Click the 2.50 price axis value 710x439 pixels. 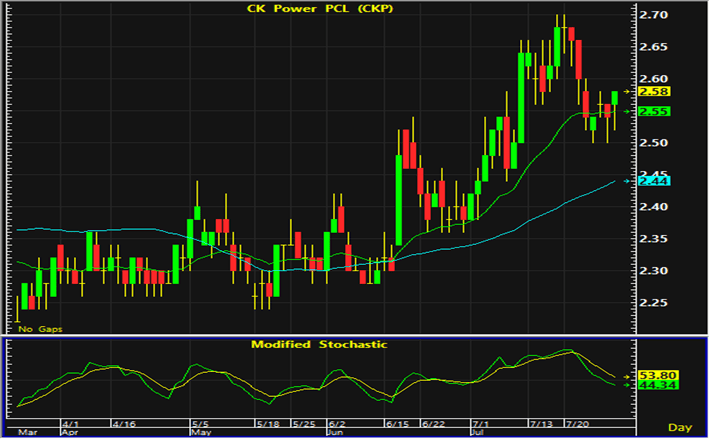point(653,143)
